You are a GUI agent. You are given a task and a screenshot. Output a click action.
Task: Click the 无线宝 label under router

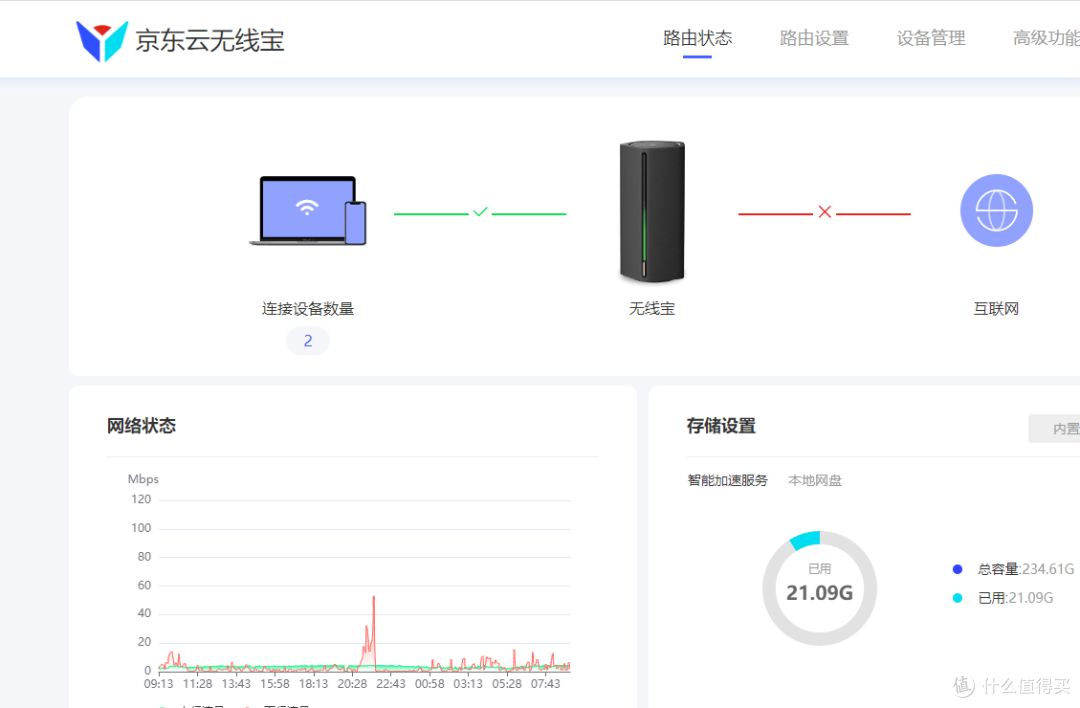point(652,309)
